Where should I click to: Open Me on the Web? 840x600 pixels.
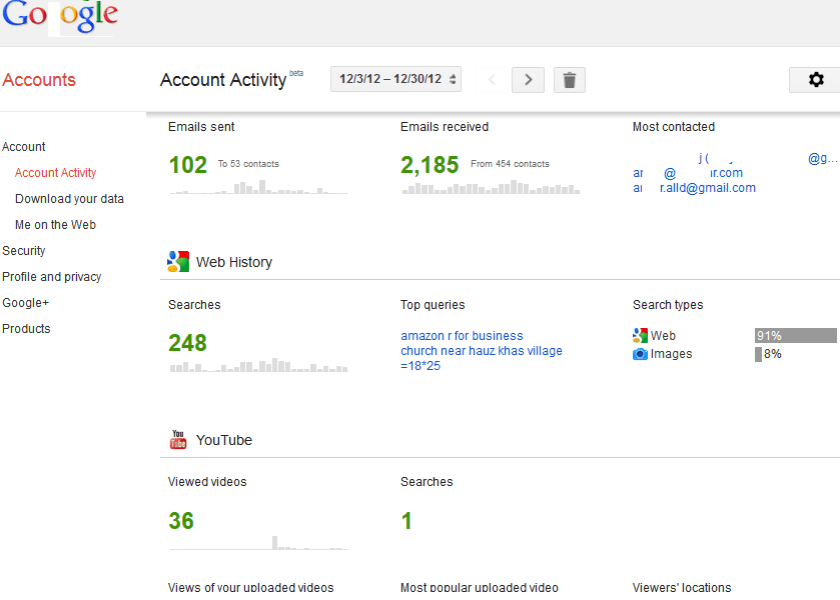pyautogui.click(x=55, y=225)
